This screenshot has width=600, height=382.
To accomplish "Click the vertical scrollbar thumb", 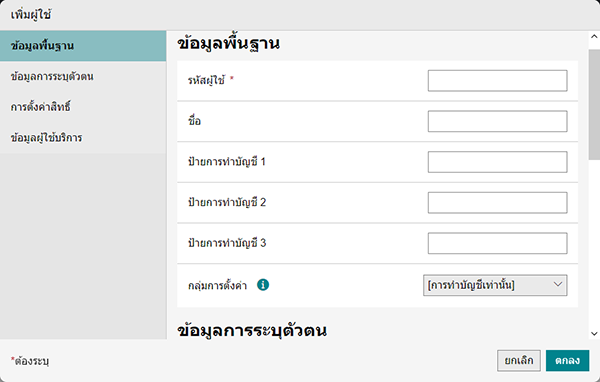I will coord(594,104).
